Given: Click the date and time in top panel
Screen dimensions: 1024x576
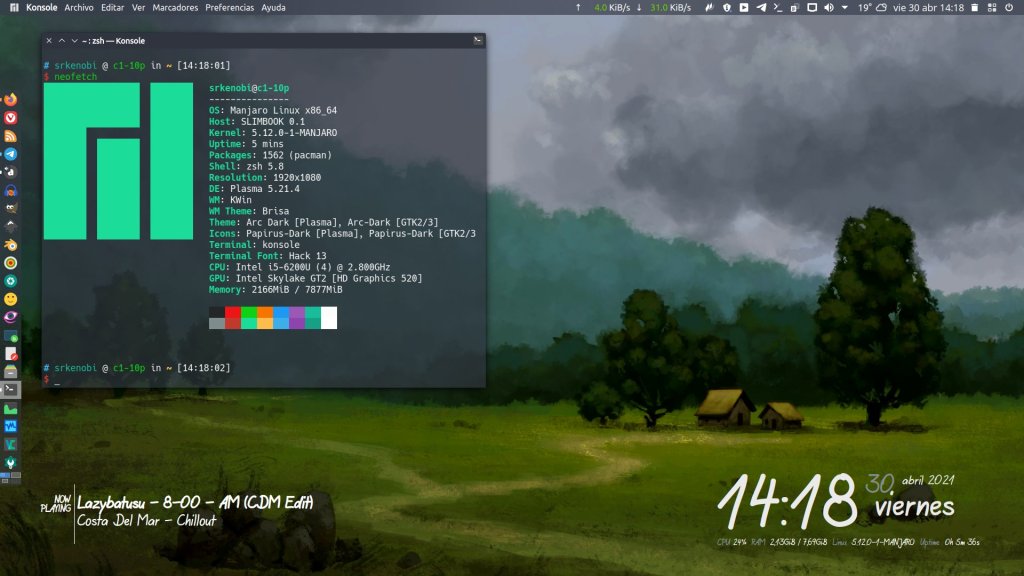Looking at the screenshot, I should (x=930, y=7).
